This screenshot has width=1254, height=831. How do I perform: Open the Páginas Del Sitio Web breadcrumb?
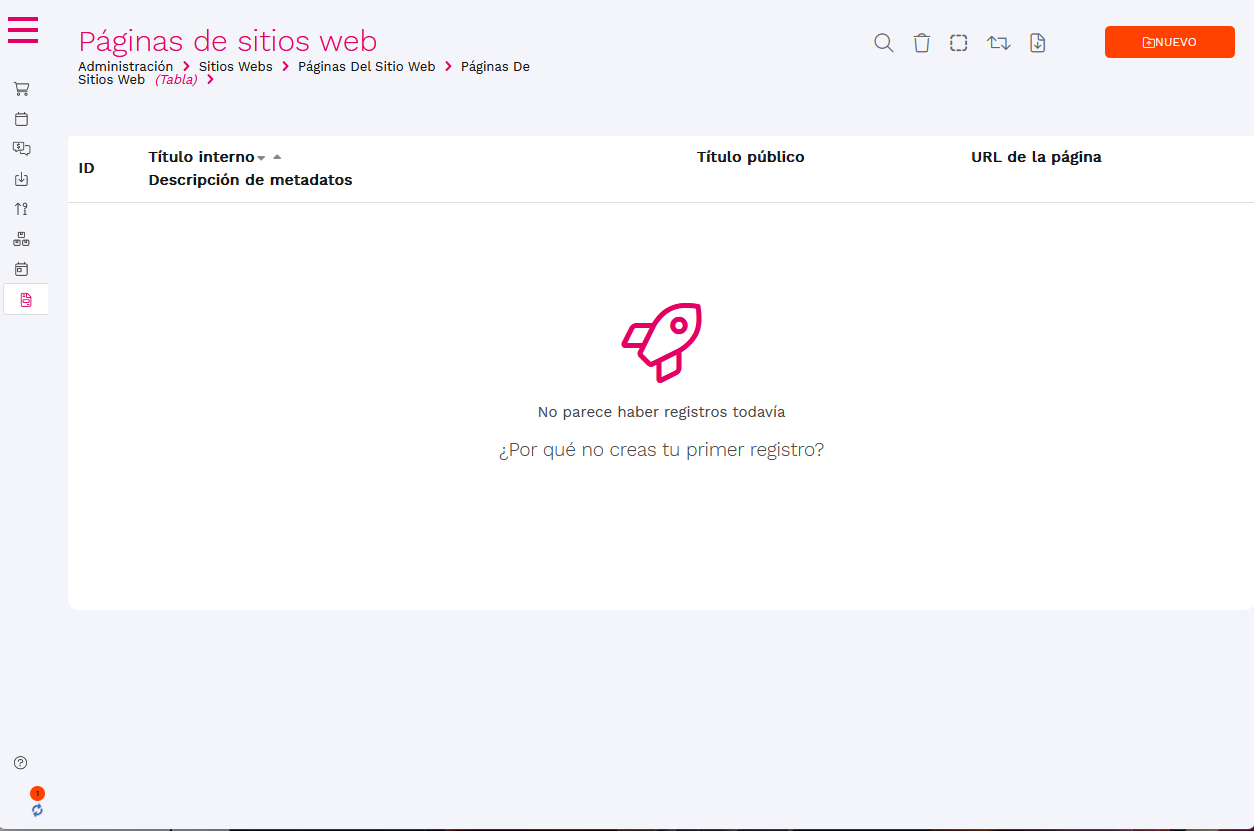tap(366, 66)
